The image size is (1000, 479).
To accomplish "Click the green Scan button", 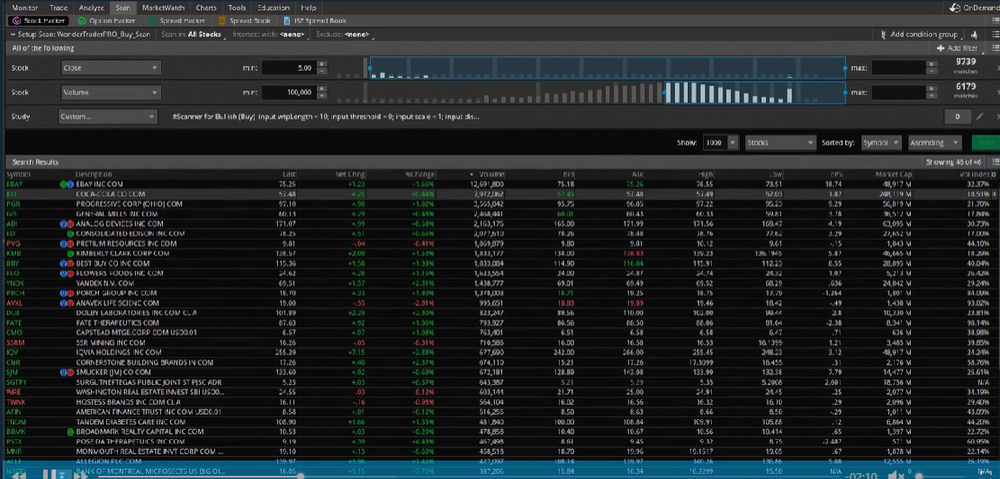I will pyautogui.click(x=985, y=143).
